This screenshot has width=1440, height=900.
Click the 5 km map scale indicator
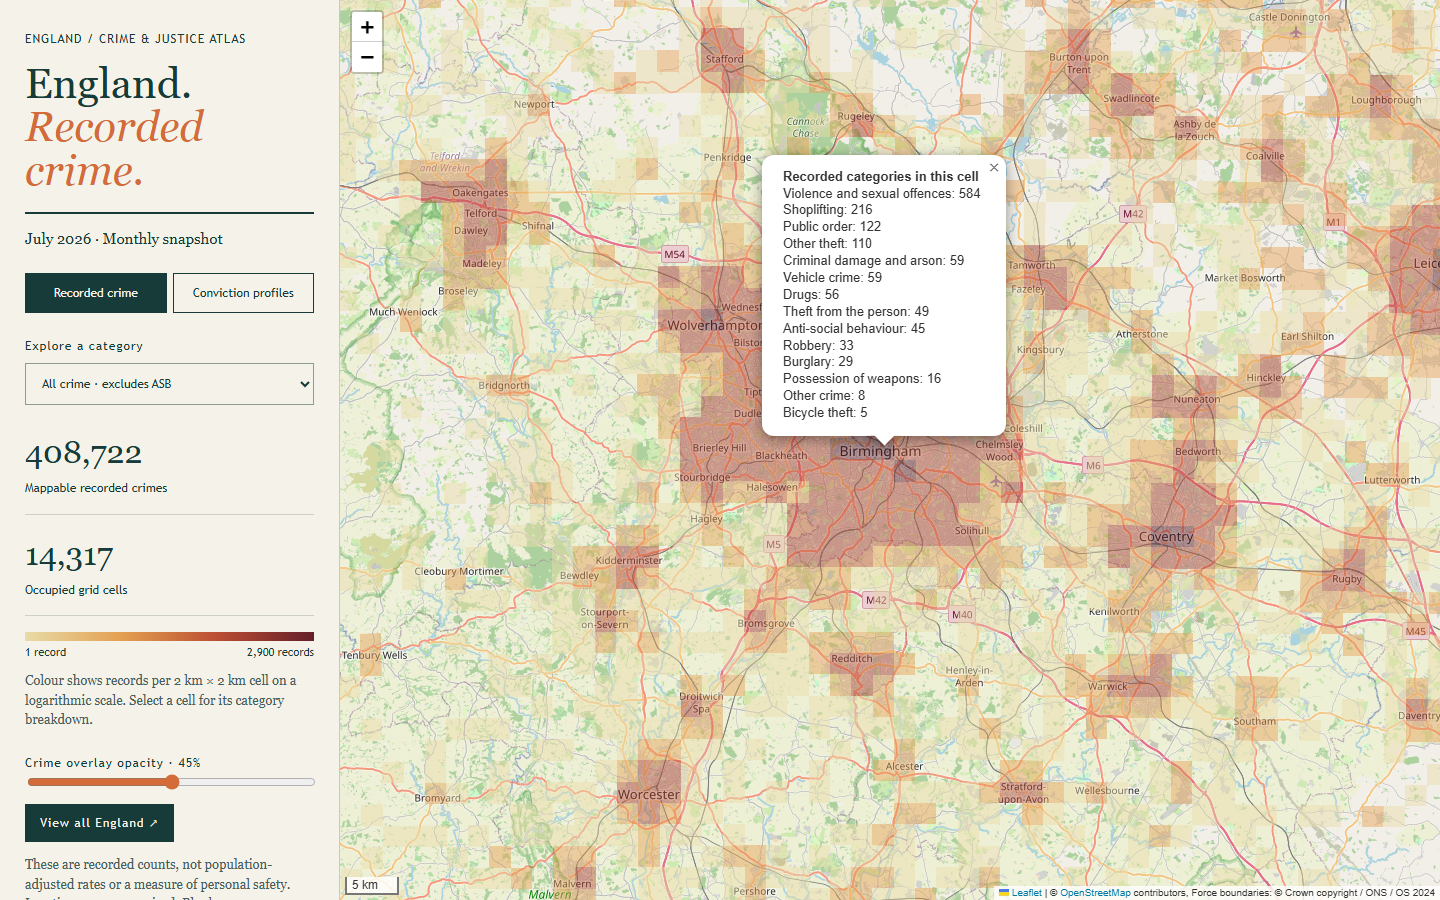(x=372, y=885)
